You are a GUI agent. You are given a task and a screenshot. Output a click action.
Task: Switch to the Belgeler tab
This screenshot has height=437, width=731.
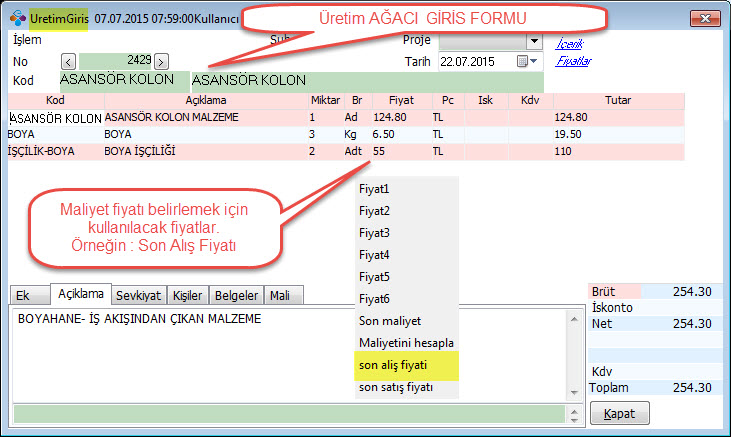236,295
